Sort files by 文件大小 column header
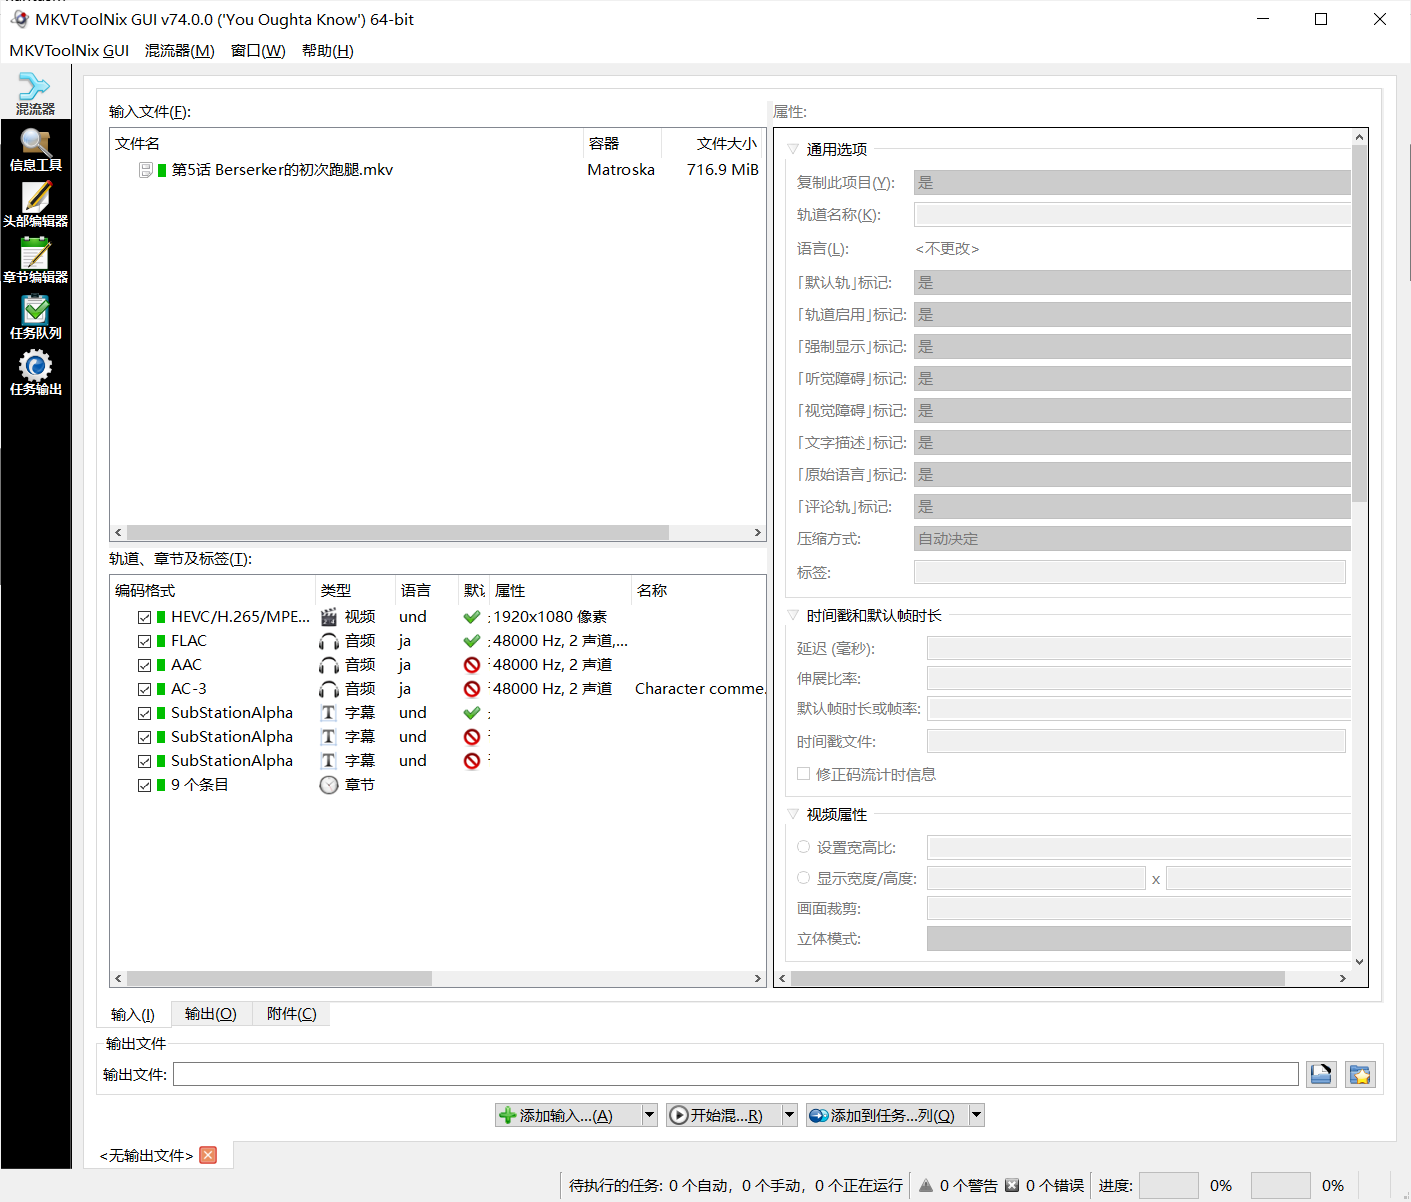The height and width of the screenshot is (1202, 1411). (x=714, y=144)
